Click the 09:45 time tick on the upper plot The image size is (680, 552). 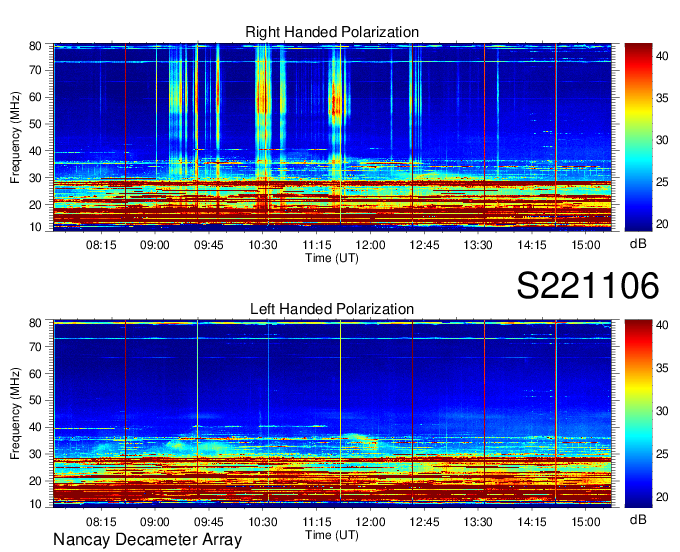coord(209,245)
